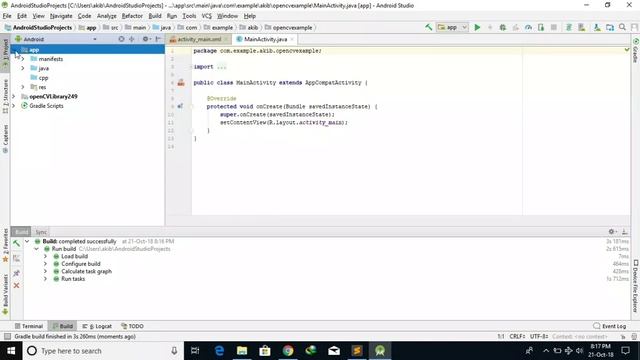
Task: Click the Stop square toolbar icon
Action: [x=553, y=27]
